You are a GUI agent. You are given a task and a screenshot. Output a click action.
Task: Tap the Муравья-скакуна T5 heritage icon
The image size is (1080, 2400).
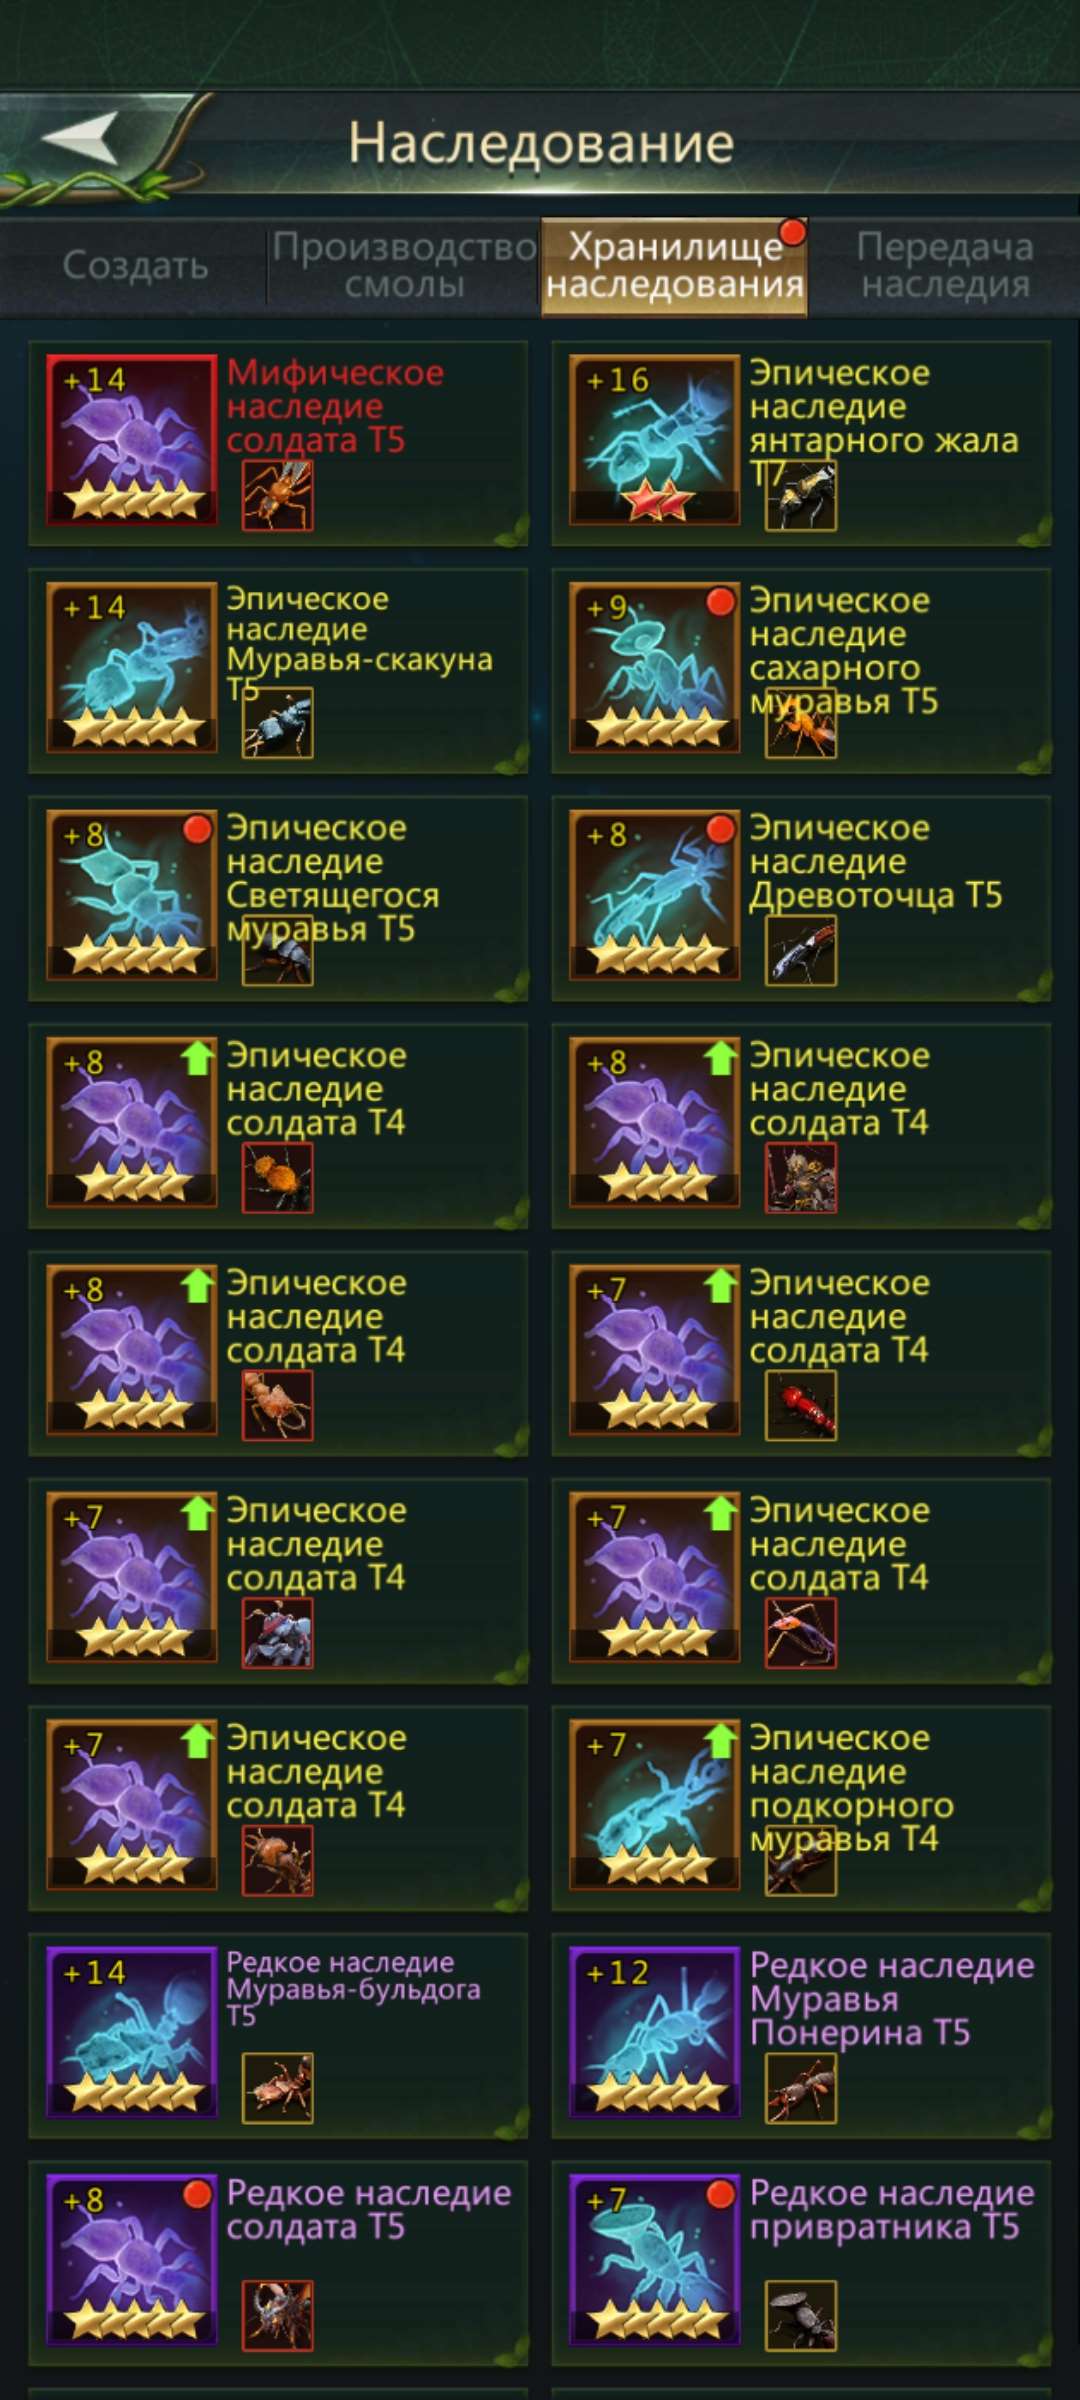[x=132, y=667]
